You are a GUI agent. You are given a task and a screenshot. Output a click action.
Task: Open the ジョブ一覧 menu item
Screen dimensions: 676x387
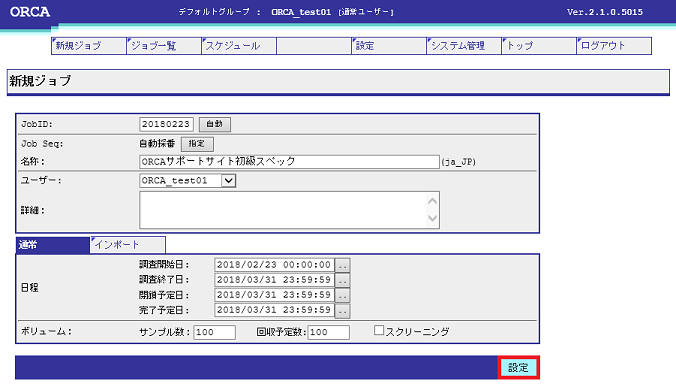click(163, 46)
